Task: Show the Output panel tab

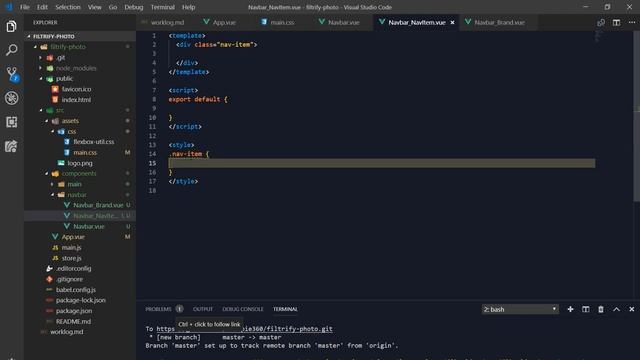Action: [x=202, y=309]
